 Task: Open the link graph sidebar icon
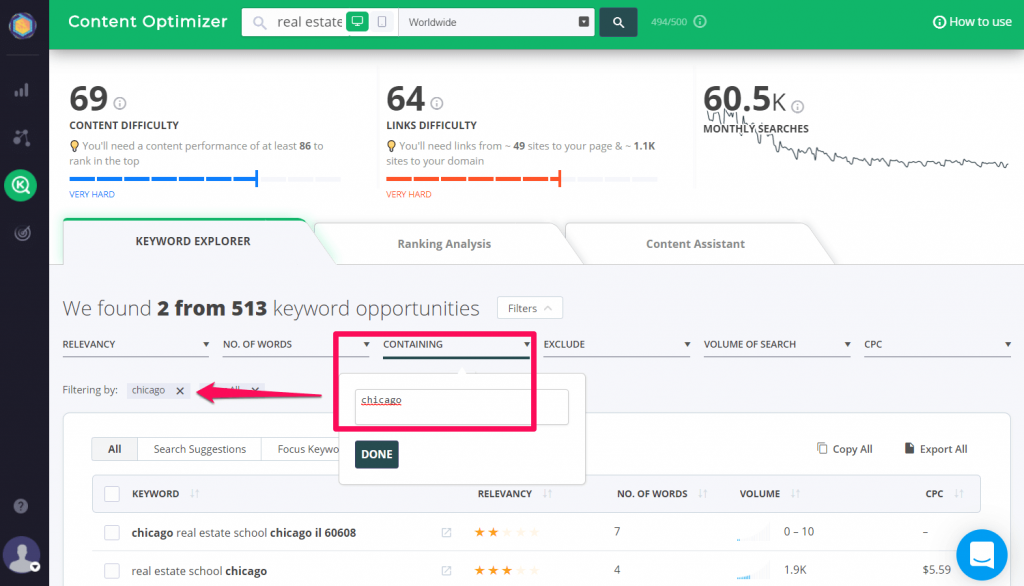tap(22, 138)
